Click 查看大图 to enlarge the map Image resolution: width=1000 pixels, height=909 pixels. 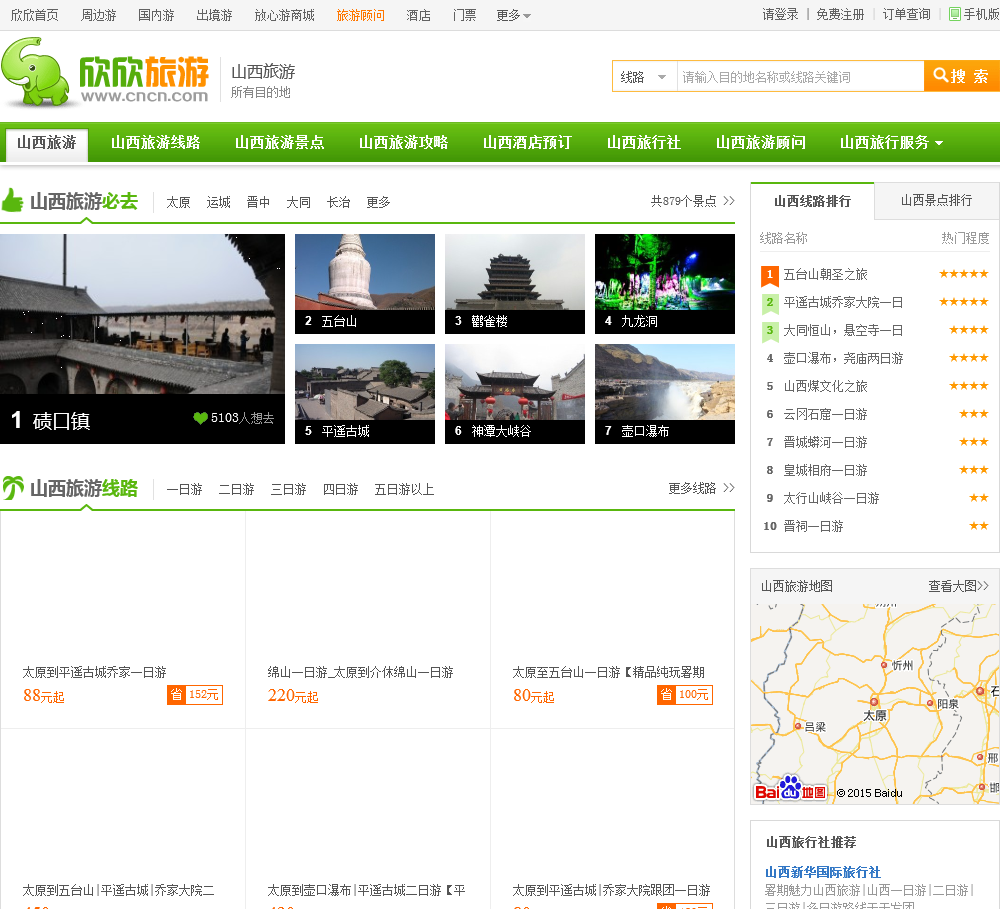958,586
